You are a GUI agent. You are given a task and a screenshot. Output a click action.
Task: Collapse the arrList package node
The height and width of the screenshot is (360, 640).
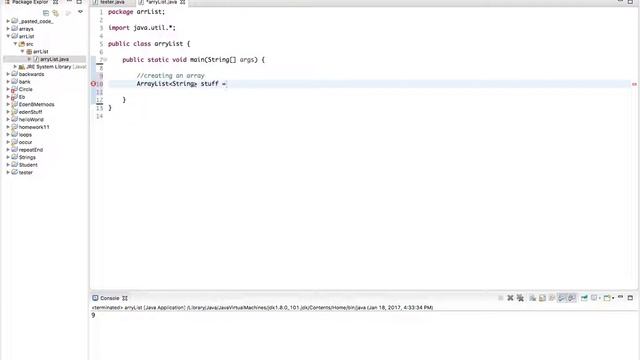coord(22,51)
